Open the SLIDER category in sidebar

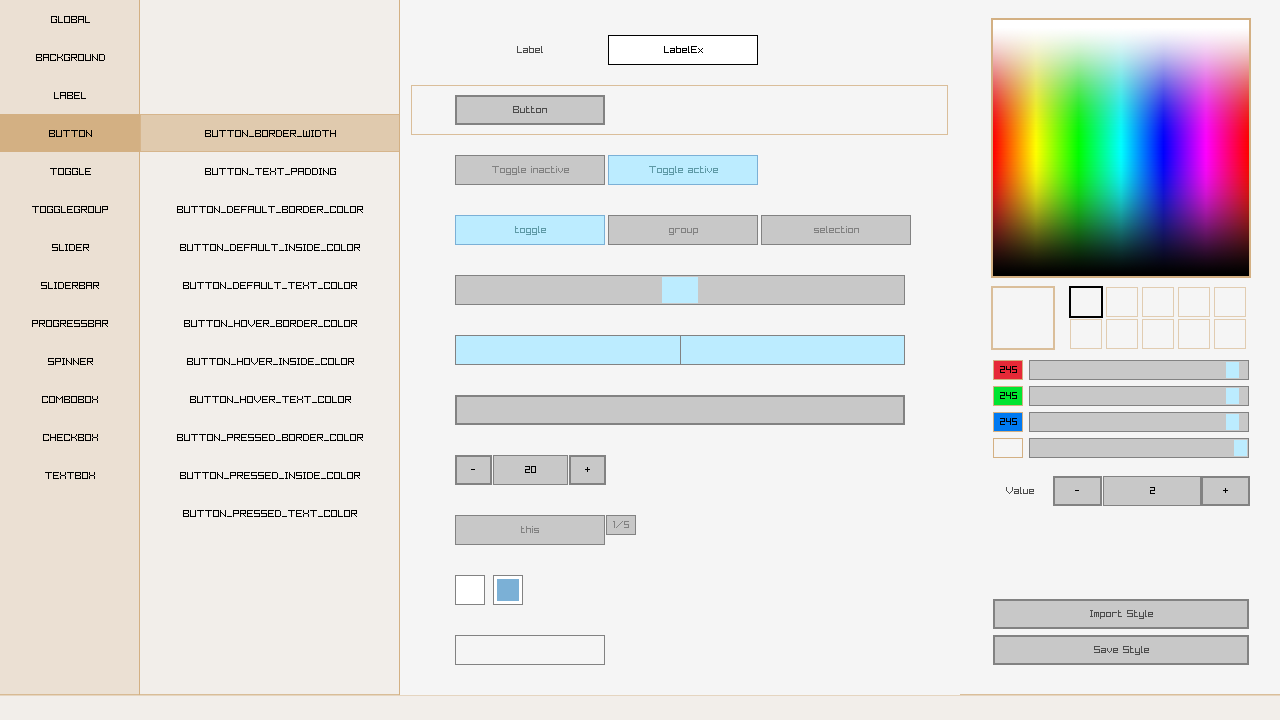[x=70, y=248]
